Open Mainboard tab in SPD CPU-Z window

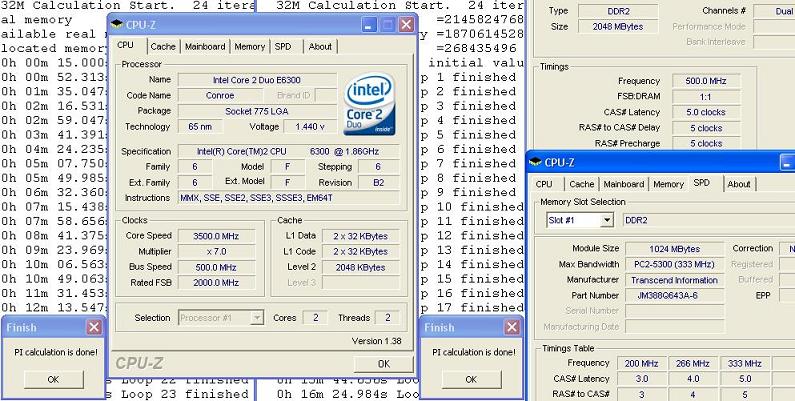(624, 185)
